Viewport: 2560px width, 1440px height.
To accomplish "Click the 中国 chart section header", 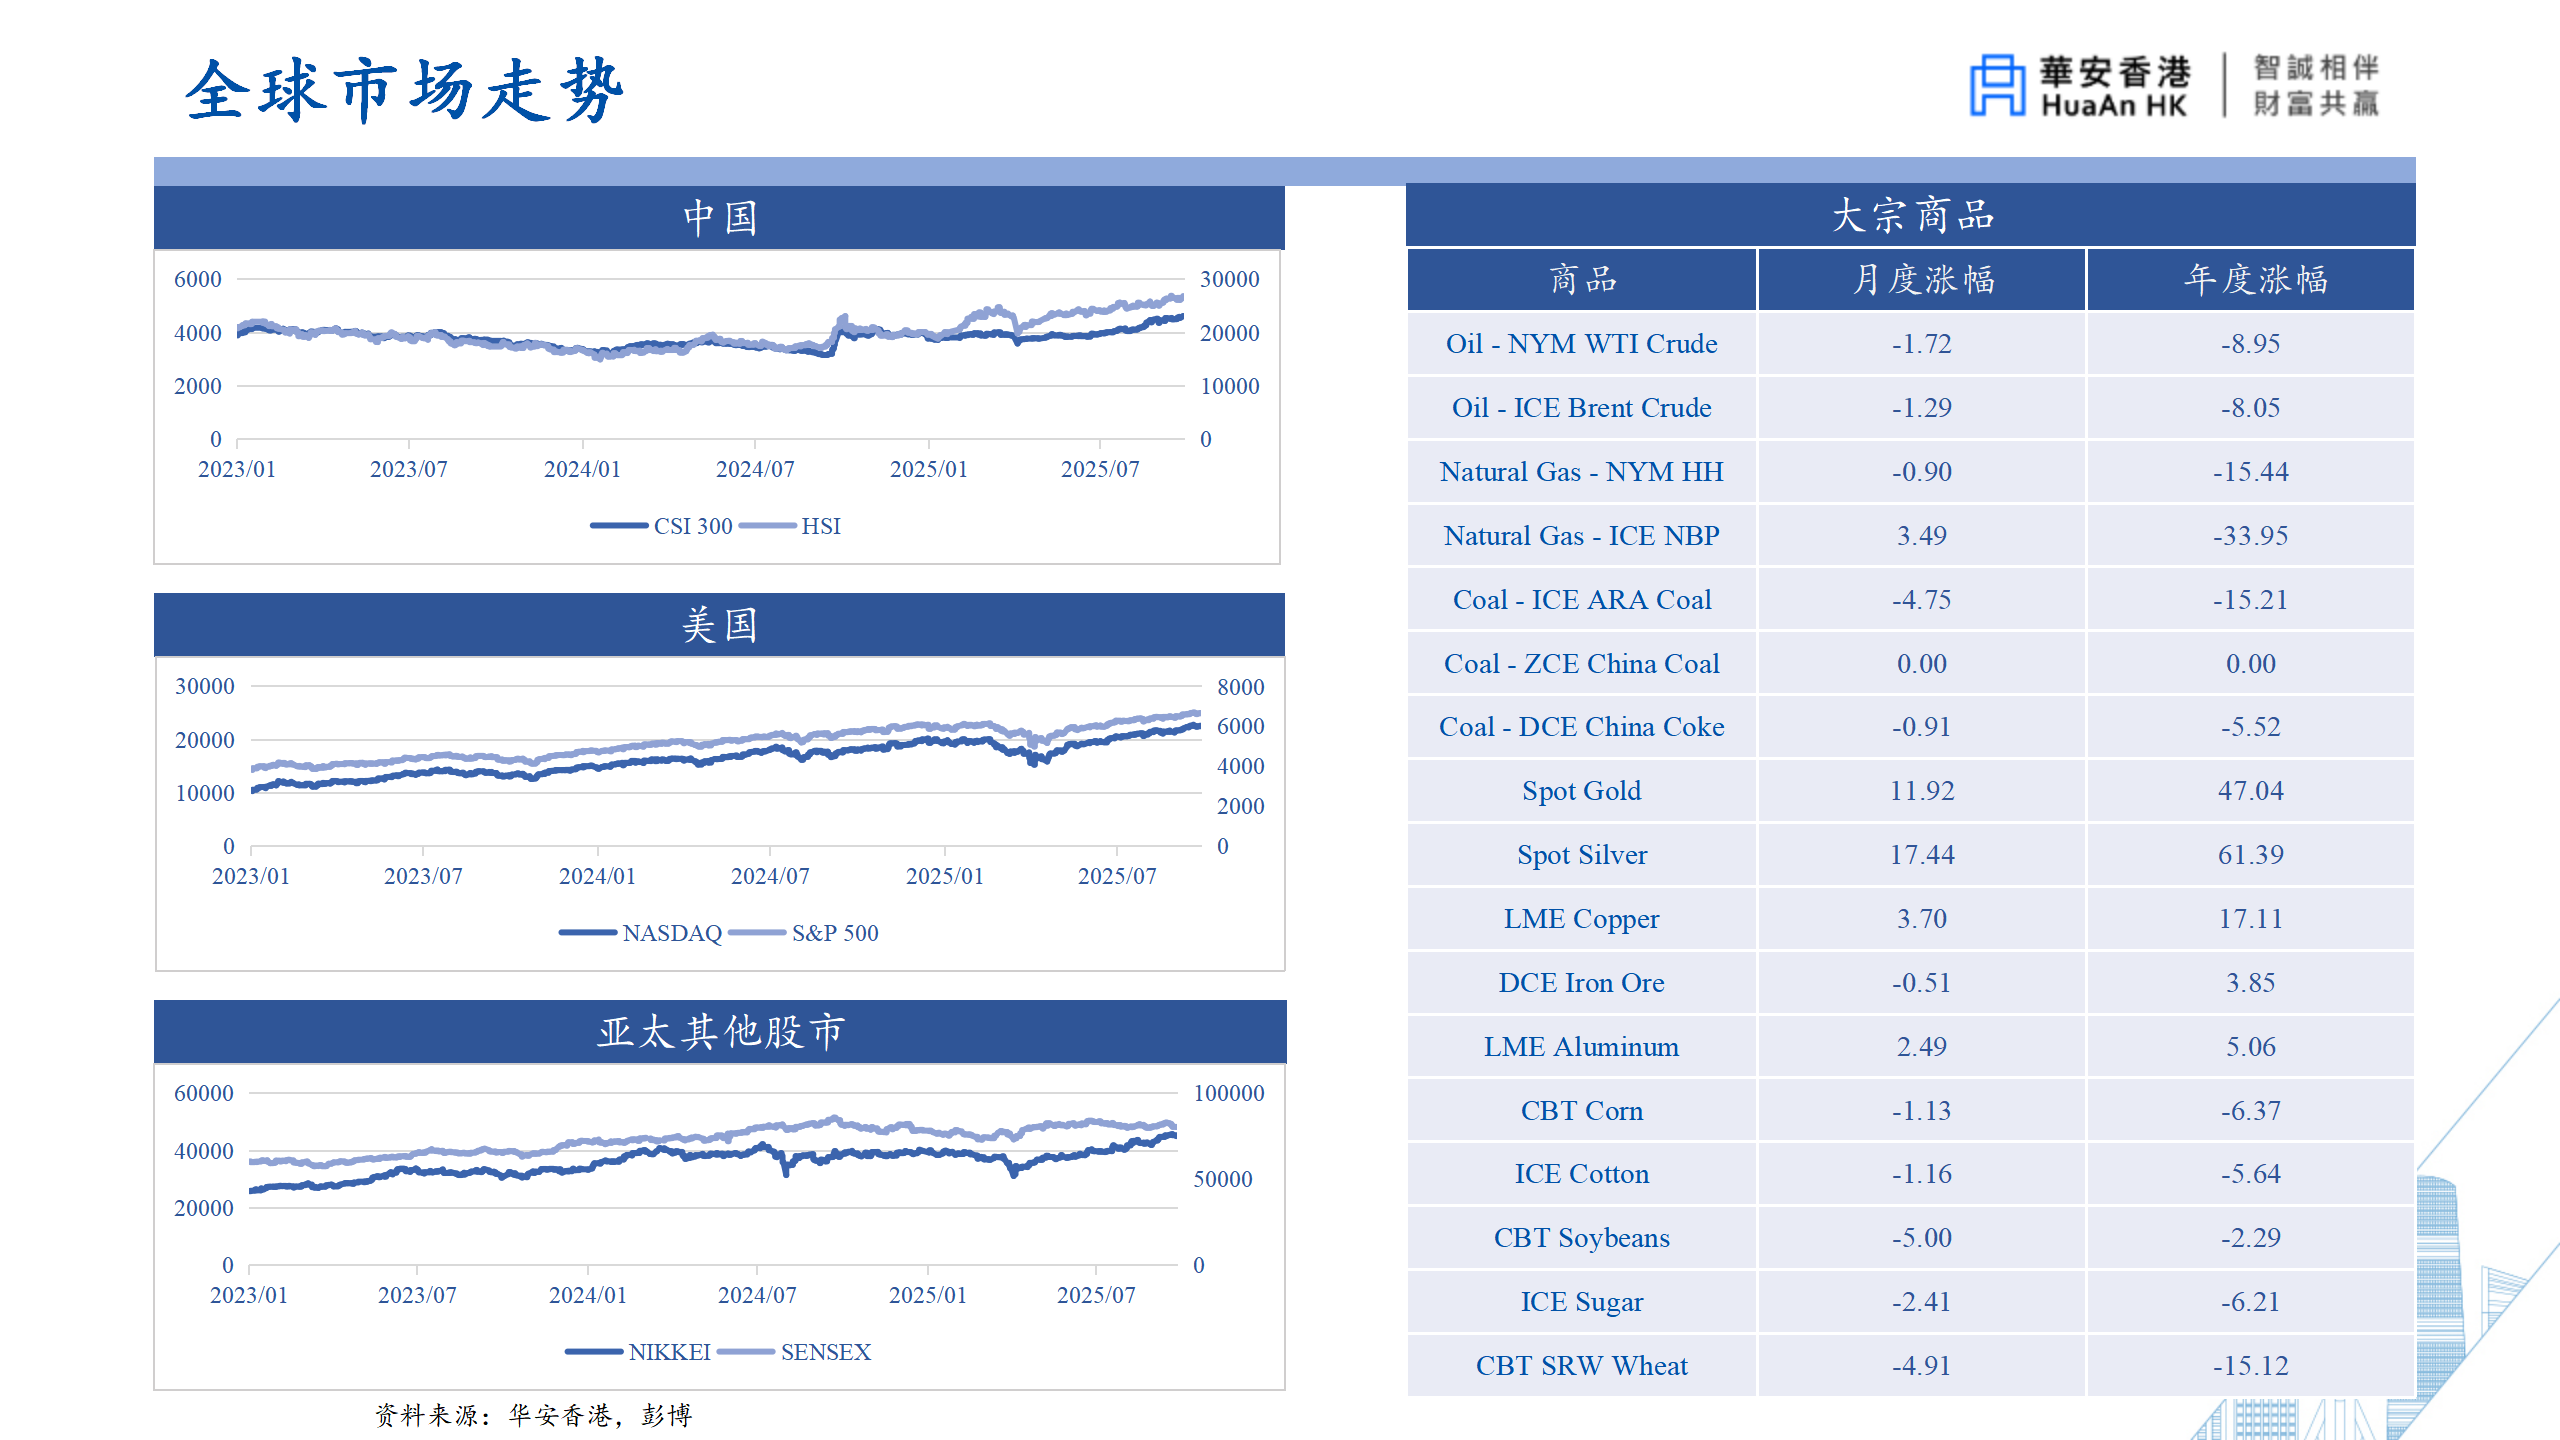I will pos(719,218).
